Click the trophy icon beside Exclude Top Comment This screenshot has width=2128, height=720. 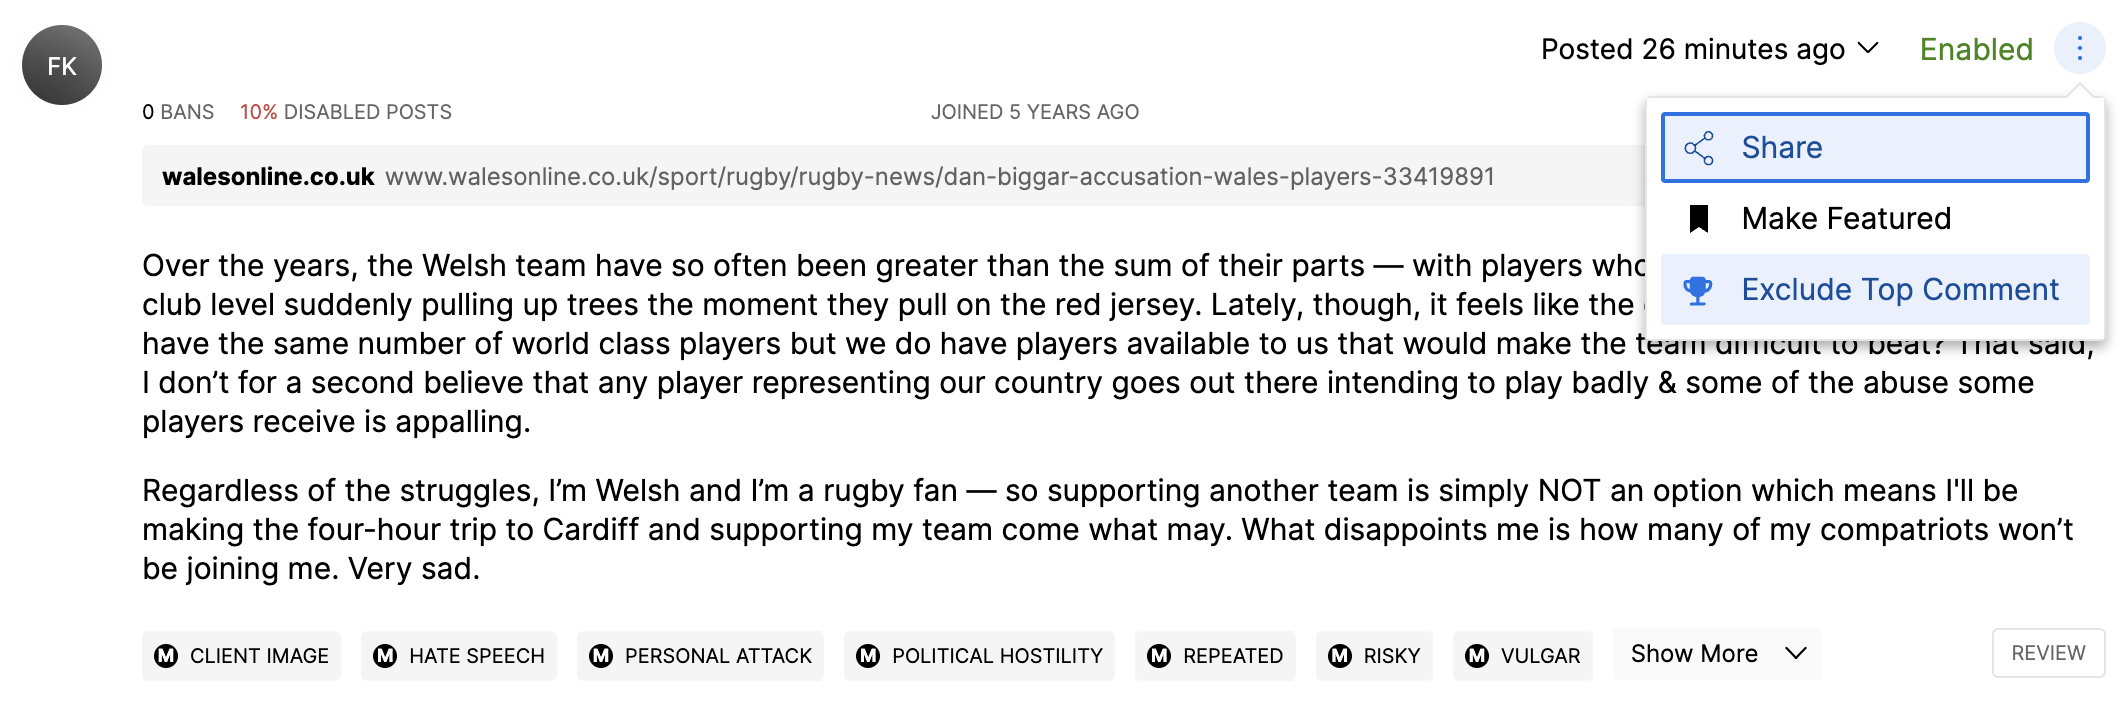click(1698, 290)
